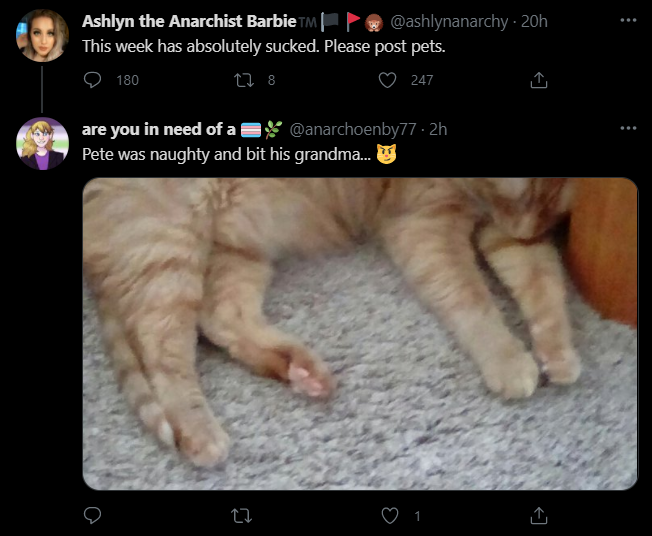Reply to the Pete cat tweet
Screen dimensions: 652x536
pos(92,516)
